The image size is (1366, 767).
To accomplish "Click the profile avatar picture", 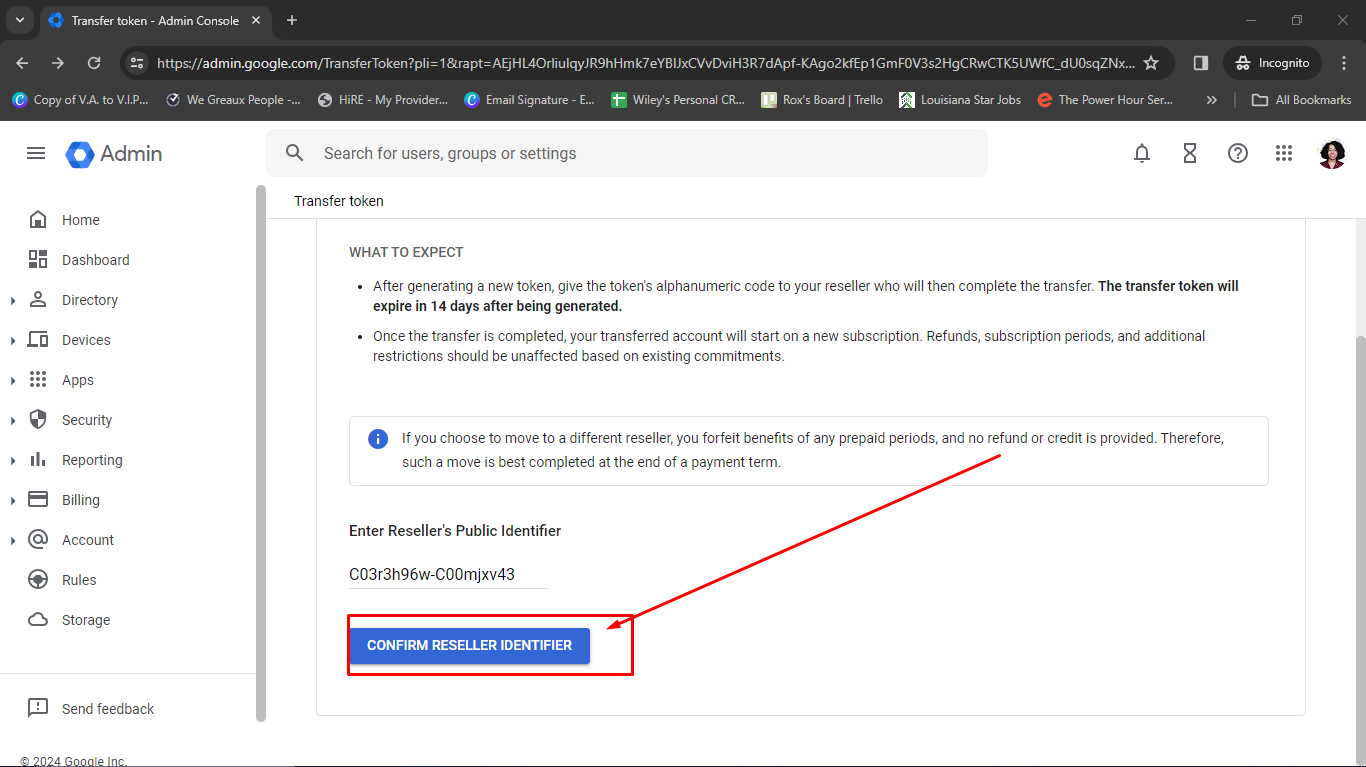I will pyautogui.click(x=1332, y=154).
